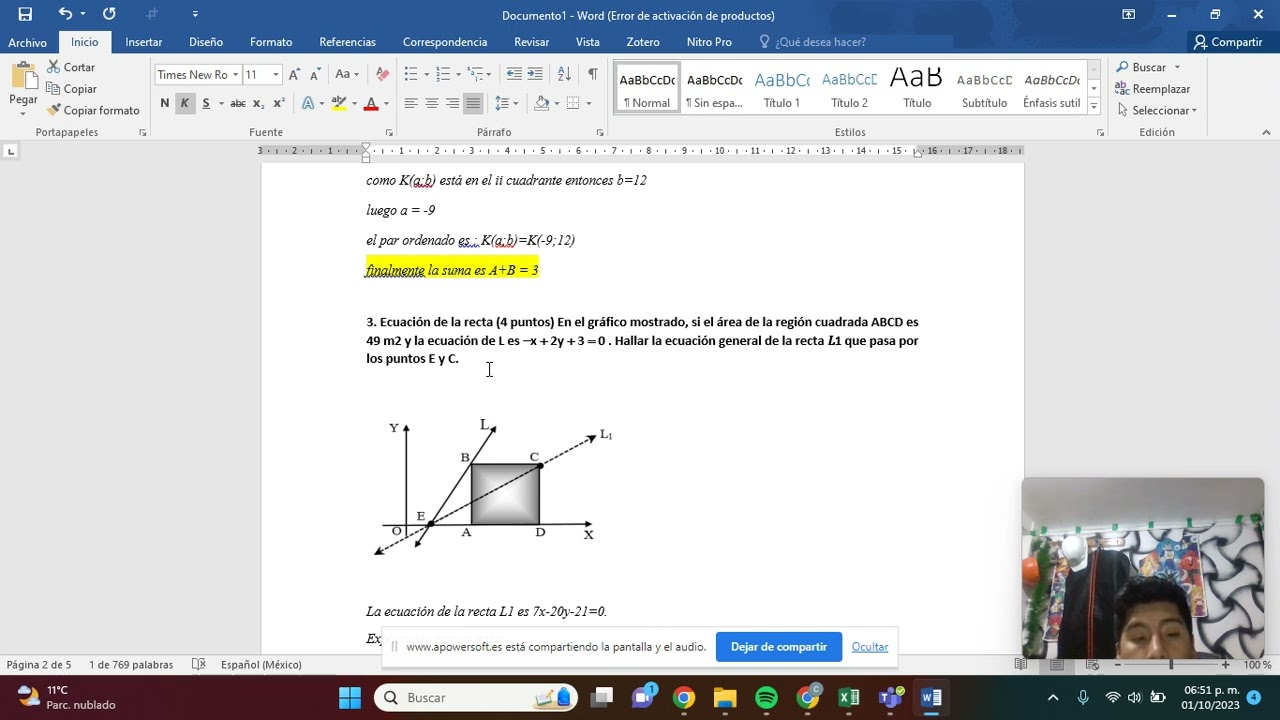
Task: Open Archivo menu
Action: point(27,42)
